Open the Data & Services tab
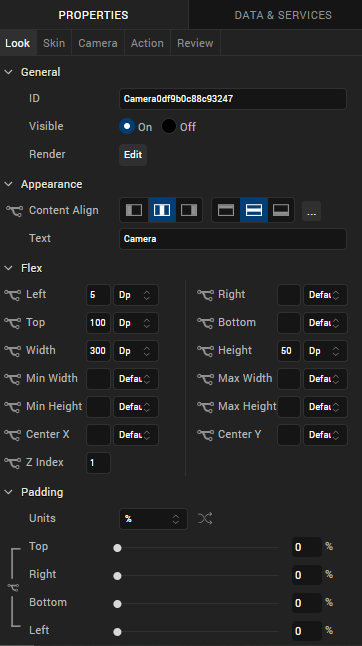The height and width of the screenshot is (646, 362). click(x=283, y=15)
